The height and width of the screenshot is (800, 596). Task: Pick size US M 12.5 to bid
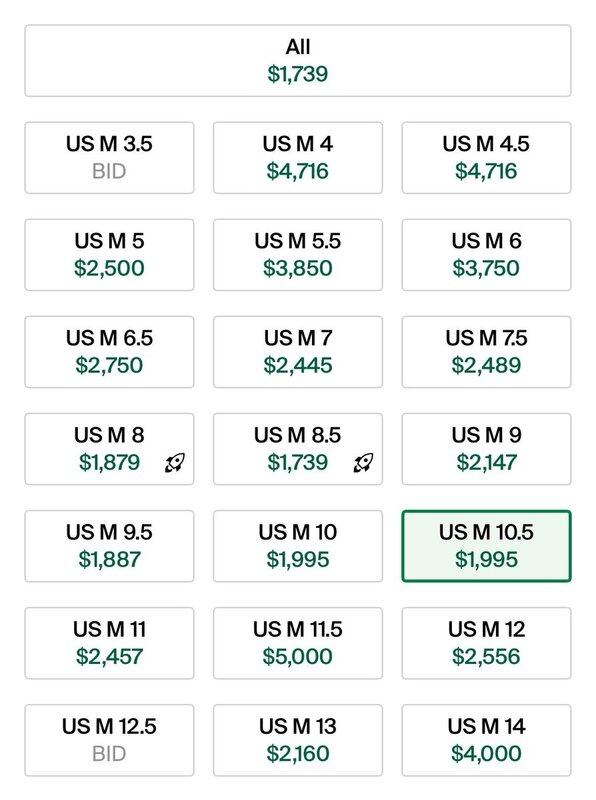coord(109,740)
